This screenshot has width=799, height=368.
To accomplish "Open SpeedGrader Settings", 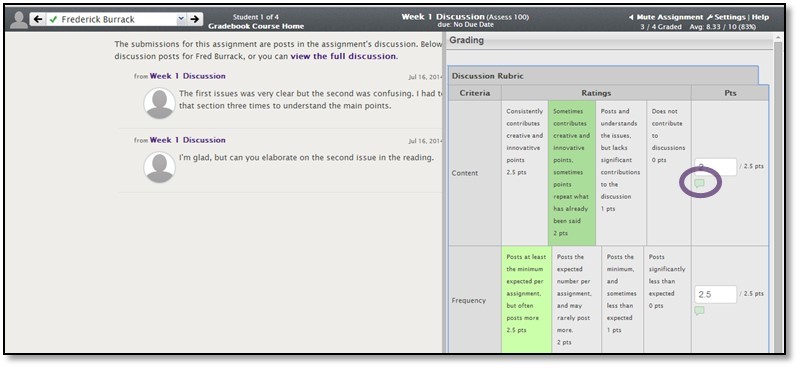I will click(727, 17).
